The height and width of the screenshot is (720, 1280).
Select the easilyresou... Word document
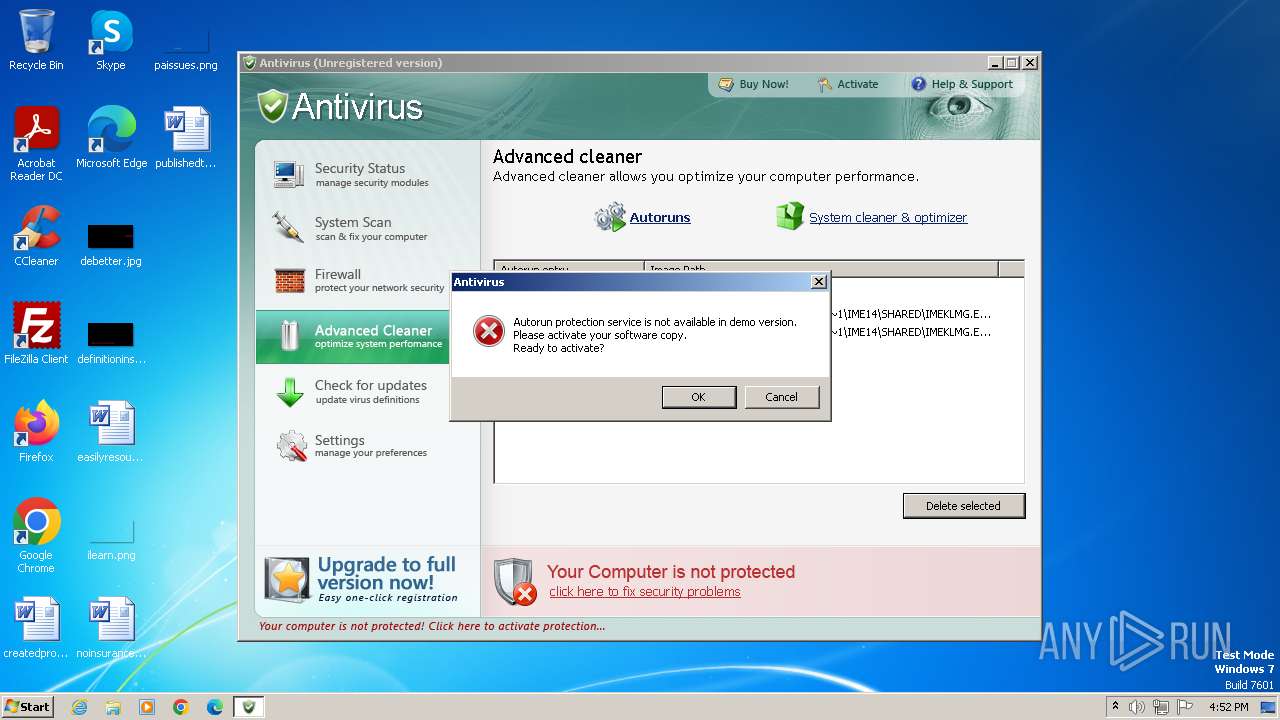(111, 431)
